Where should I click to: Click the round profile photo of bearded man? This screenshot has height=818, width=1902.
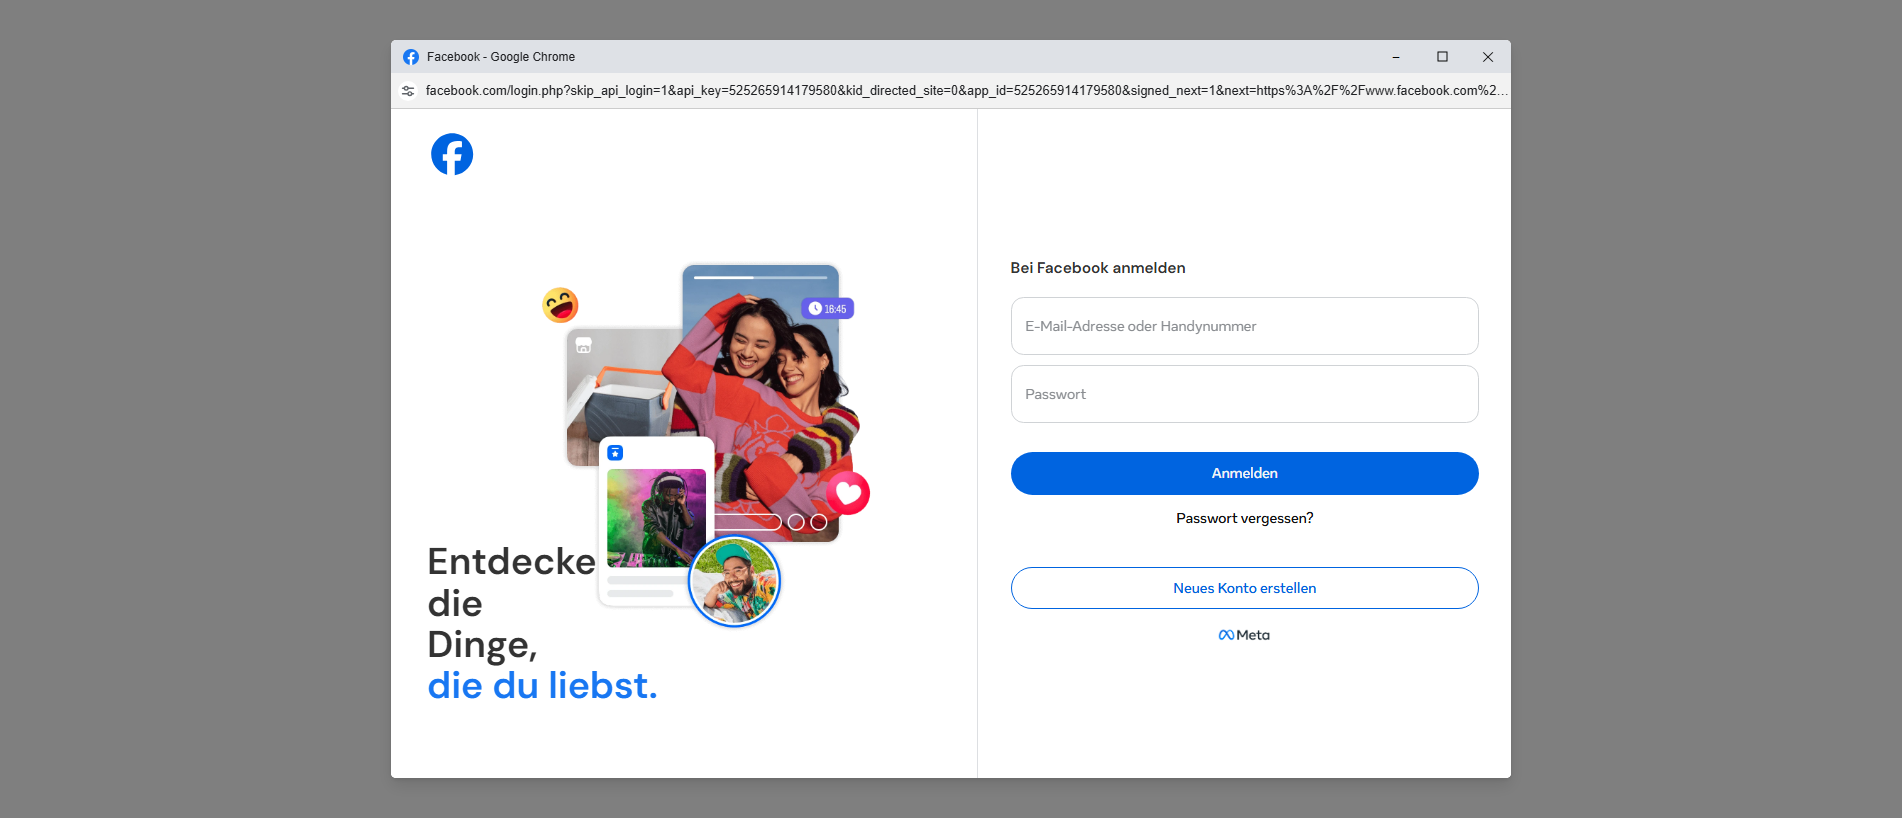coord(735,582)
